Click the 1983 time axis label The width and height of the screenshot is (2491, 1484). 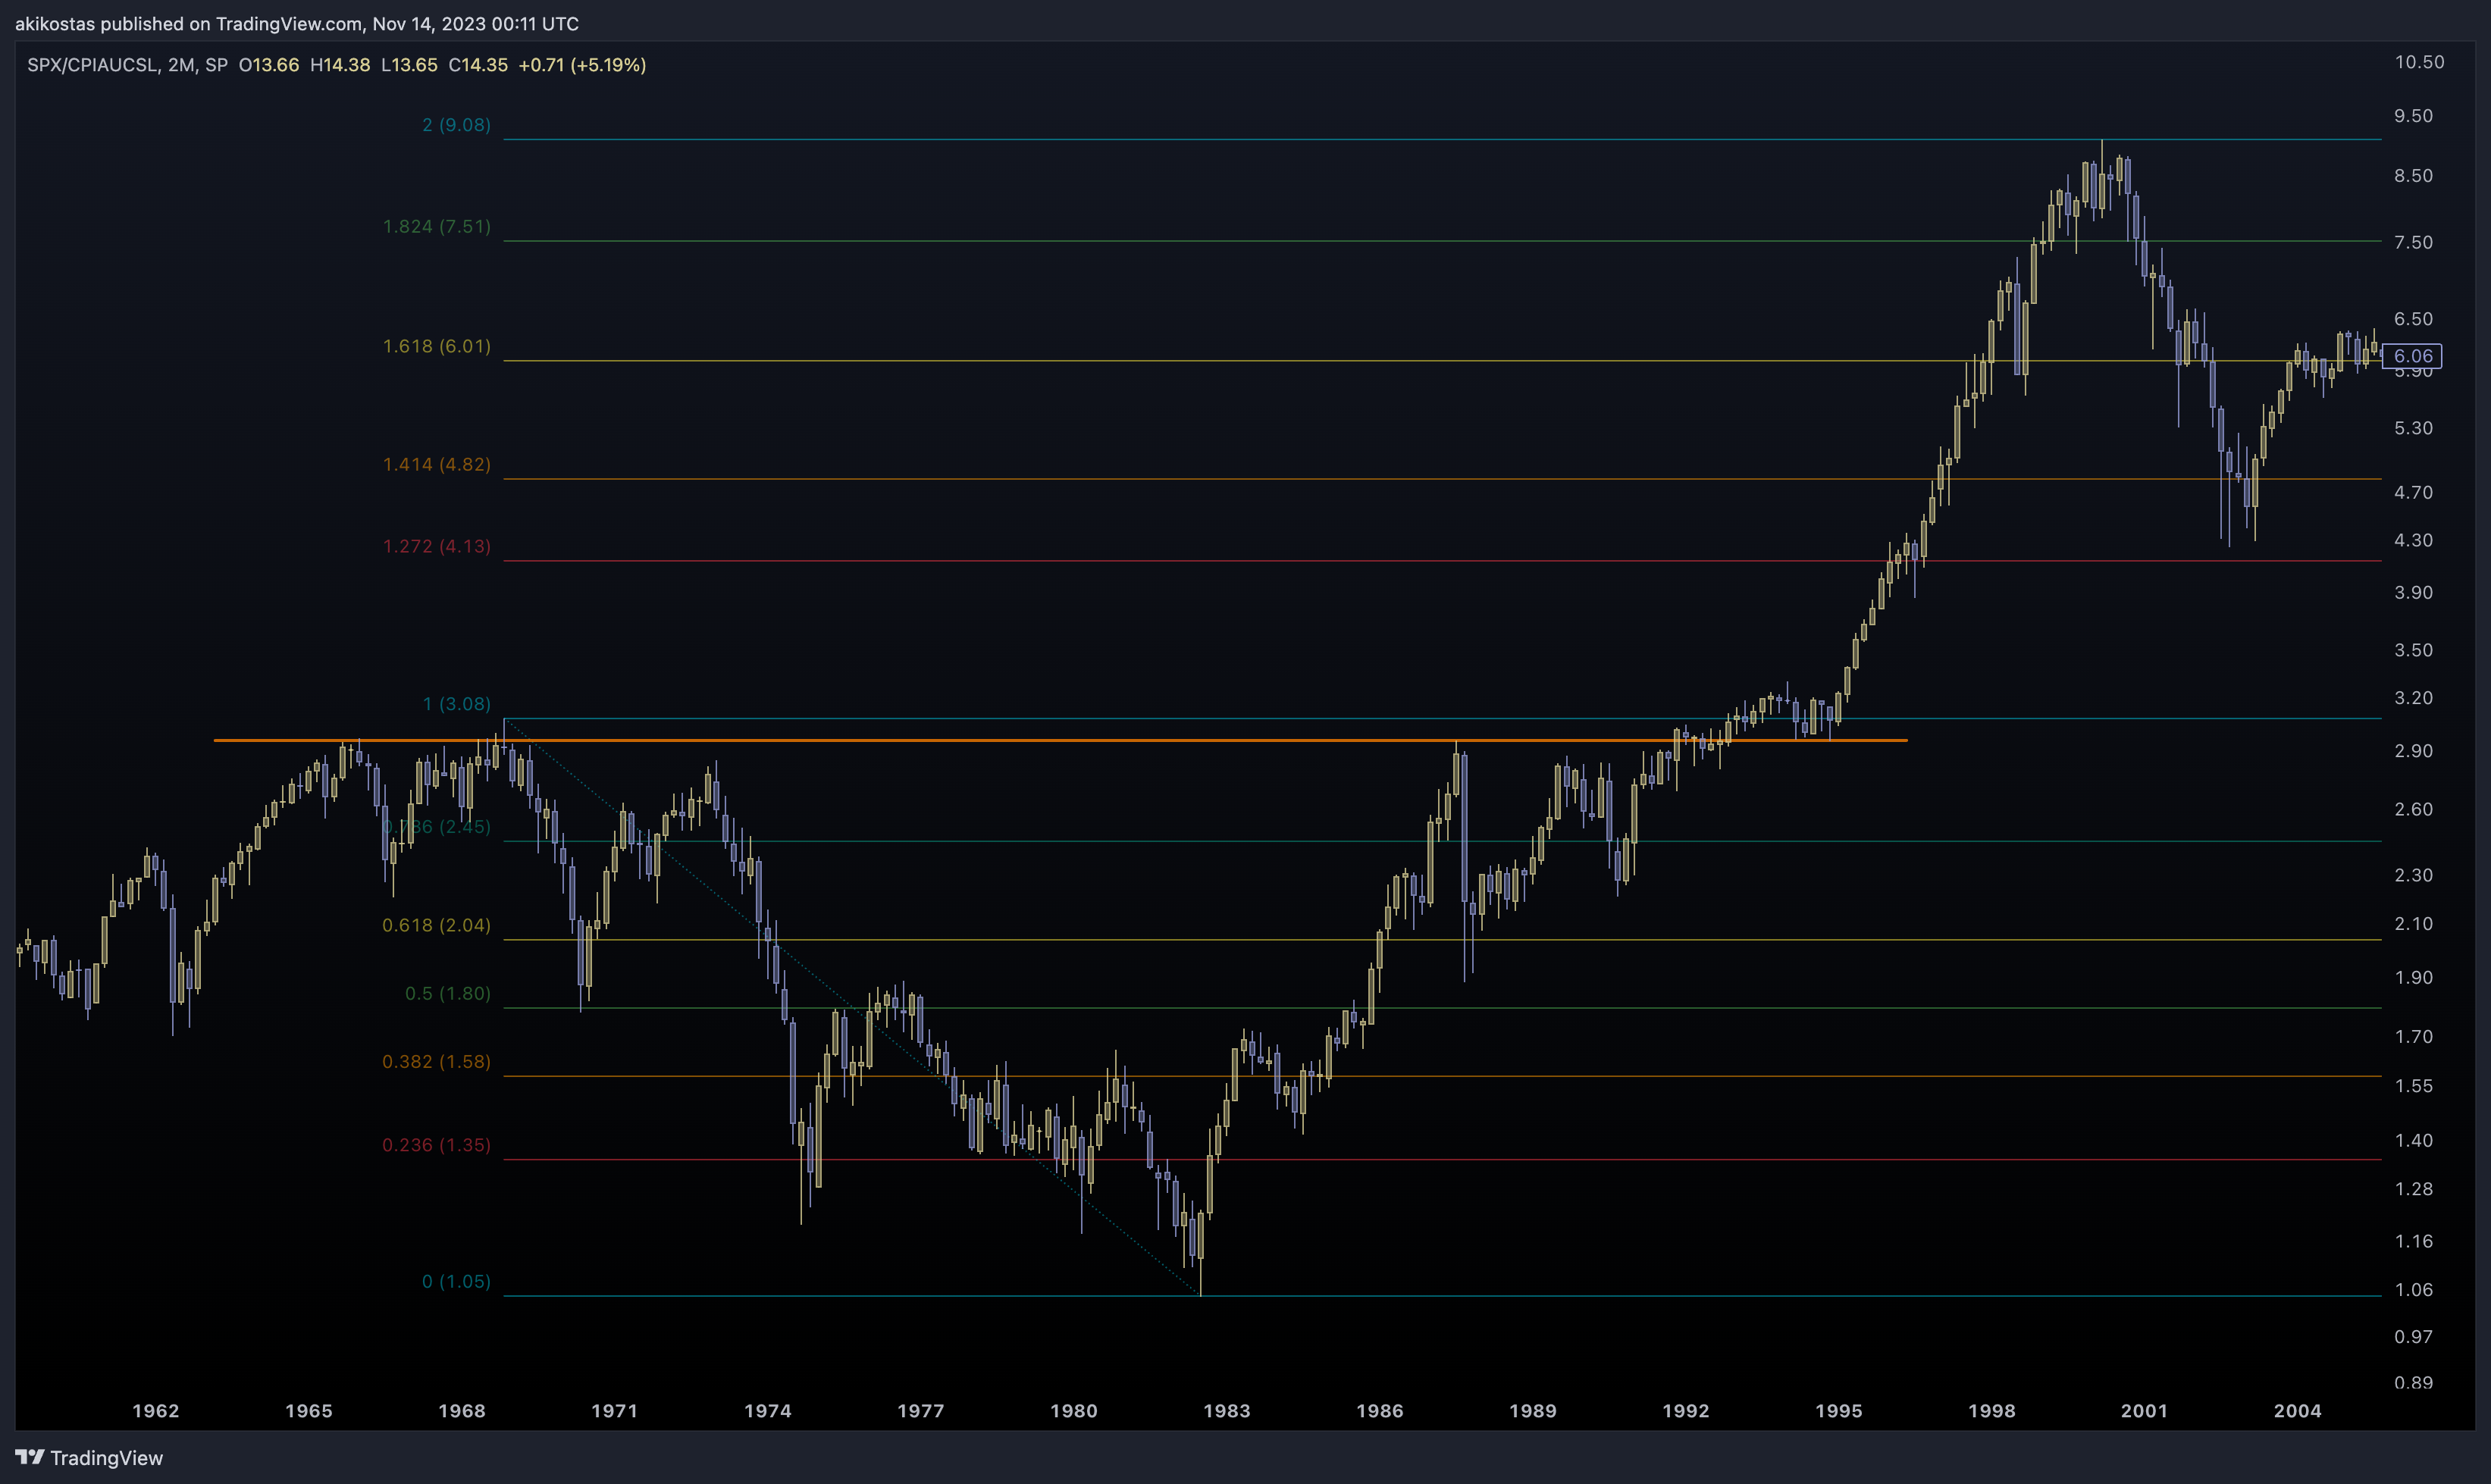(1227, 1411)
